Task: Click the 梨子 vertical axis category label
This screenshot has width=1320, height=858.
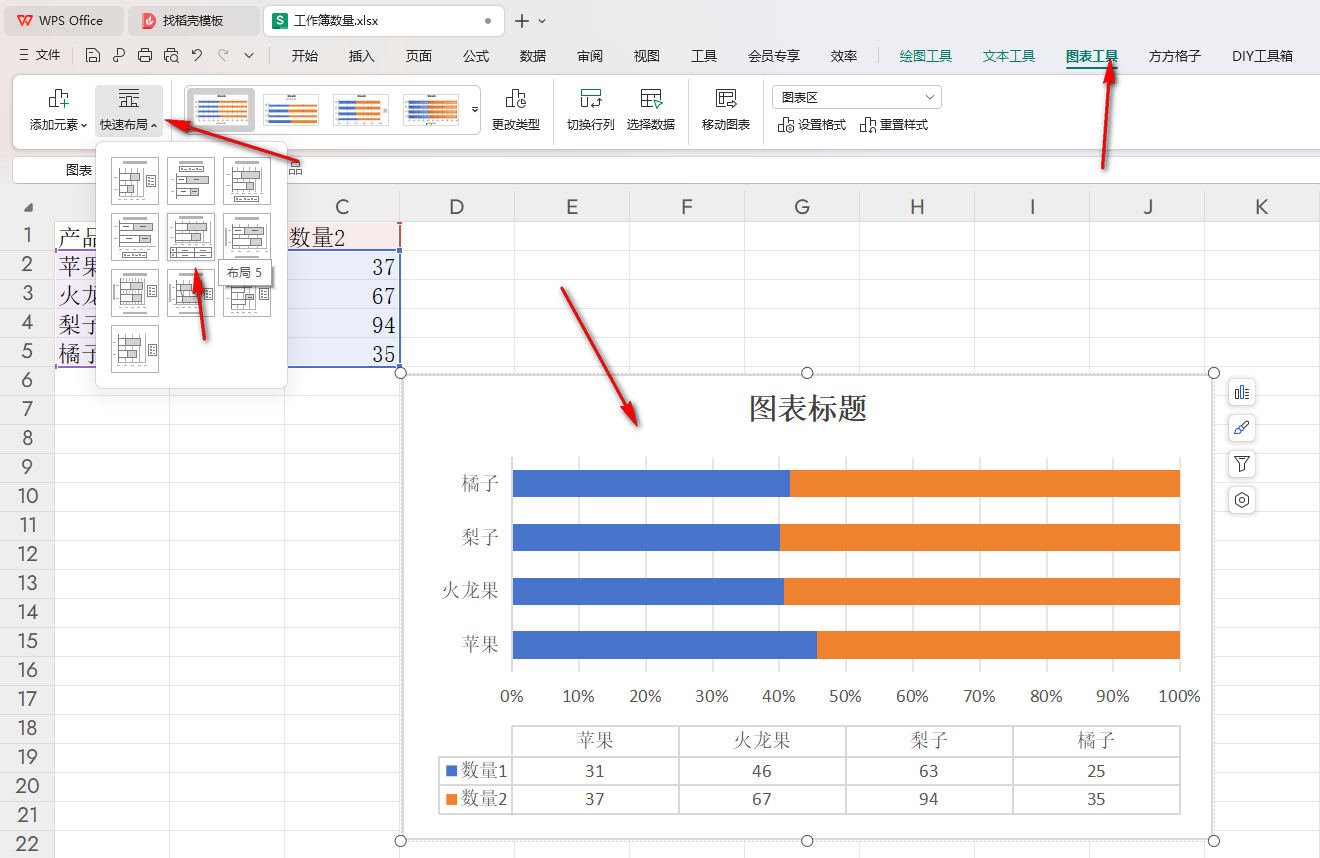Action: (480, 537)
